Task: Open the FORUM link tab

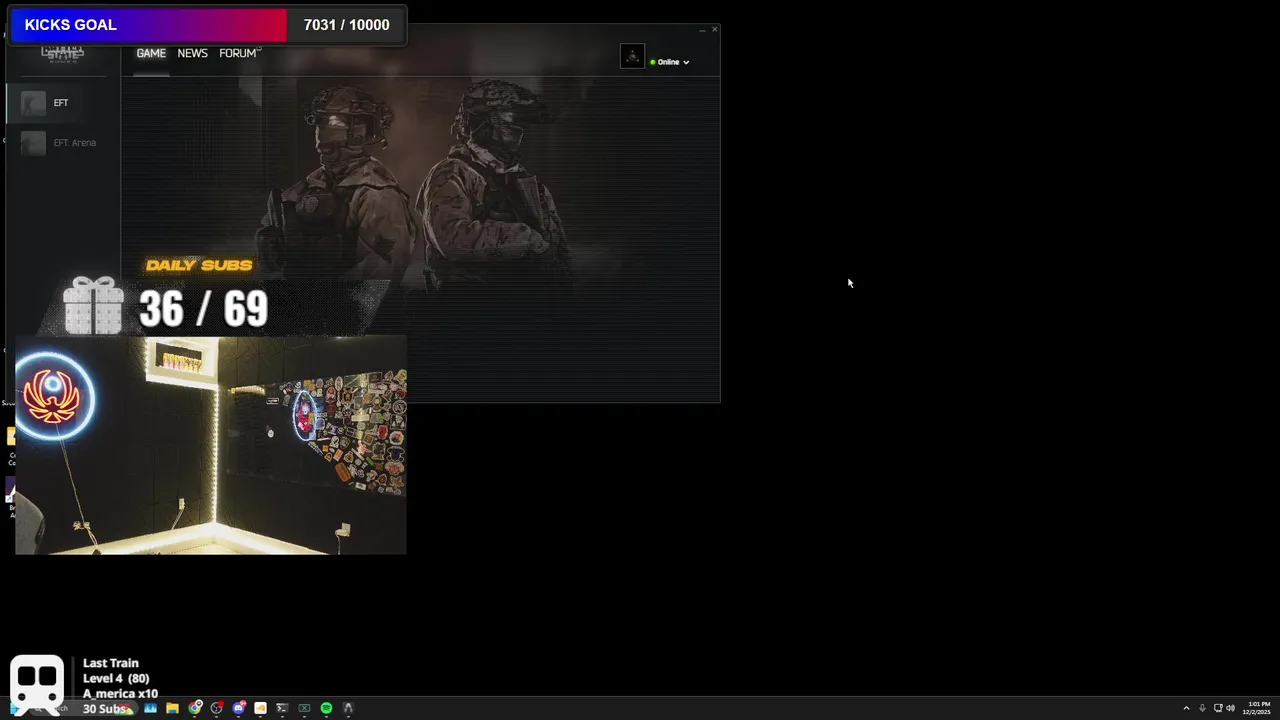Action: click(239, 53)
